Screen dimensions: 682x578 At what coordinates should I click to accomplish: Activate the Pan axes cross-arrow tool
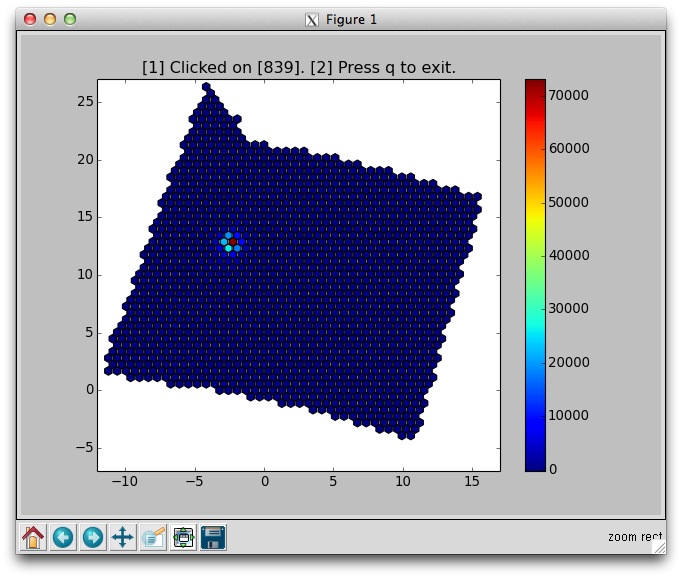coord(123,537)
